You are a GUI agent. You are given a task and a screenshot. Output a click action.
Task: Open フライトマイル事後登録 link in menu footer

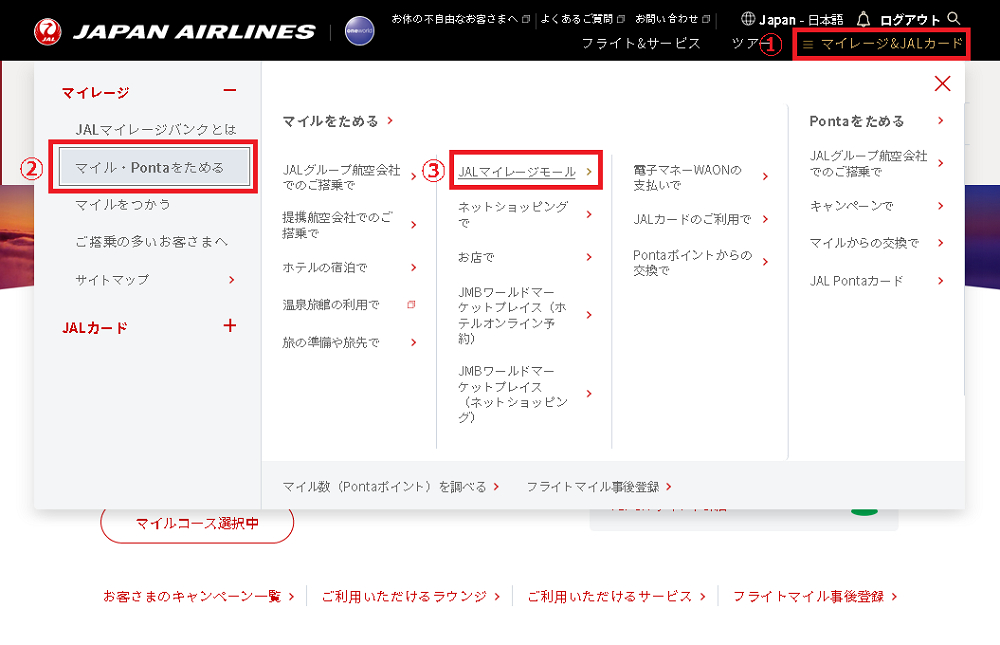tap(599, 487)
